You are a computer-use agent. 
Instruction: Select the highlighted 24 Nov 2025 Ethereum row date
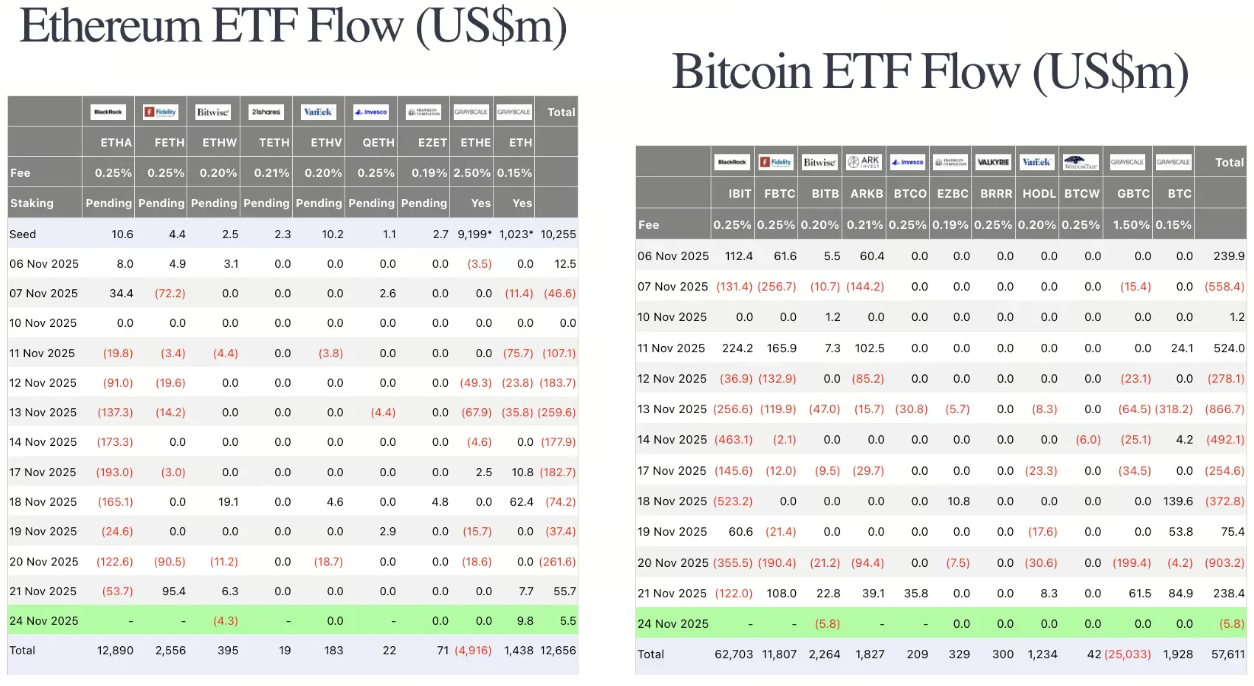(43, 621)
